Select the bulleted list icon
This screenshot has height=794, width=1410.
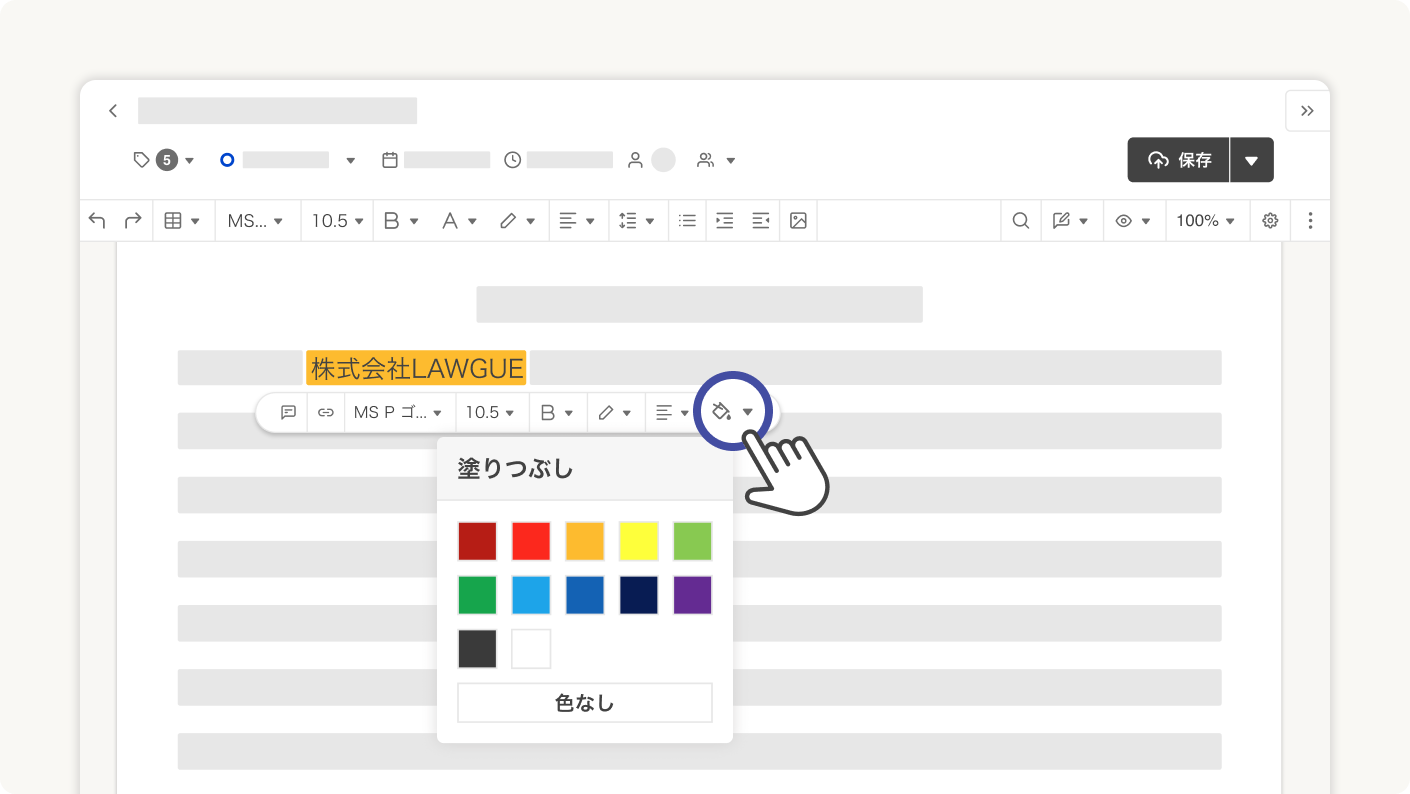(x=687, y=220)
